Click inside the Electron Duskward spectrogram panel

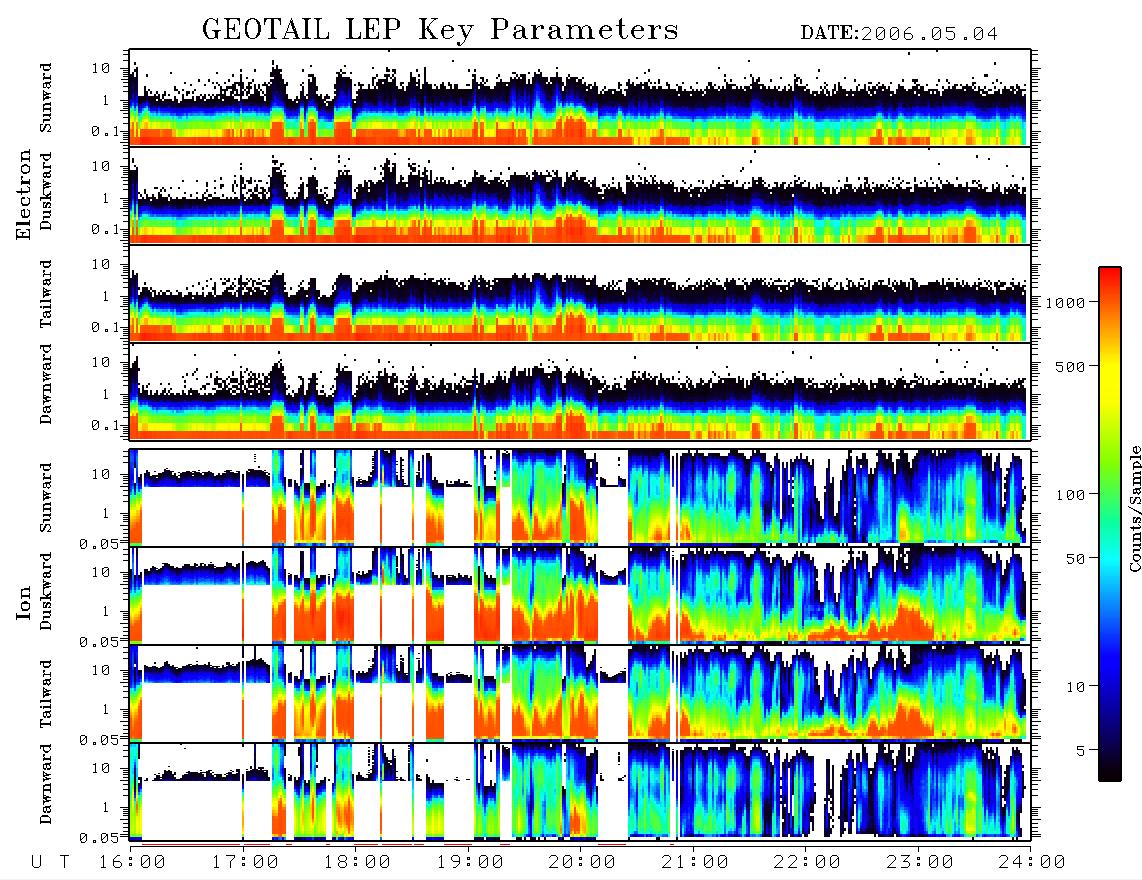click(x=580, y=195)
